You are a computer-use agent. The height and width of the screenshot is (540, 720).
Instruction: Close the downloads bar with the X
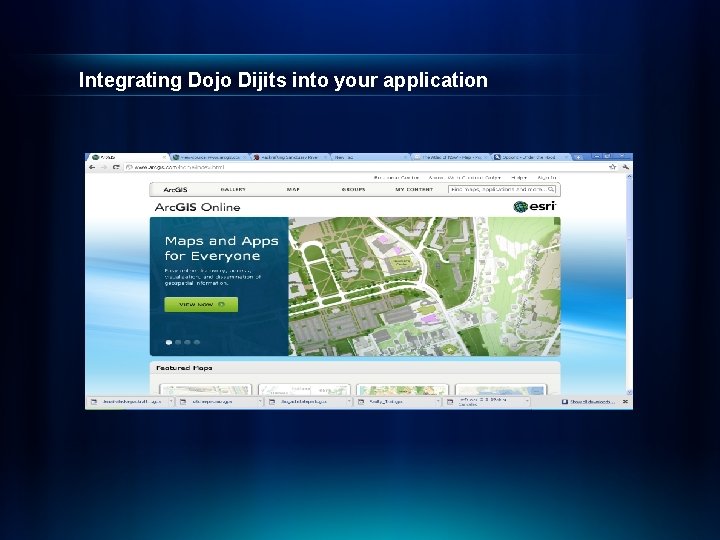coord(625,401)
